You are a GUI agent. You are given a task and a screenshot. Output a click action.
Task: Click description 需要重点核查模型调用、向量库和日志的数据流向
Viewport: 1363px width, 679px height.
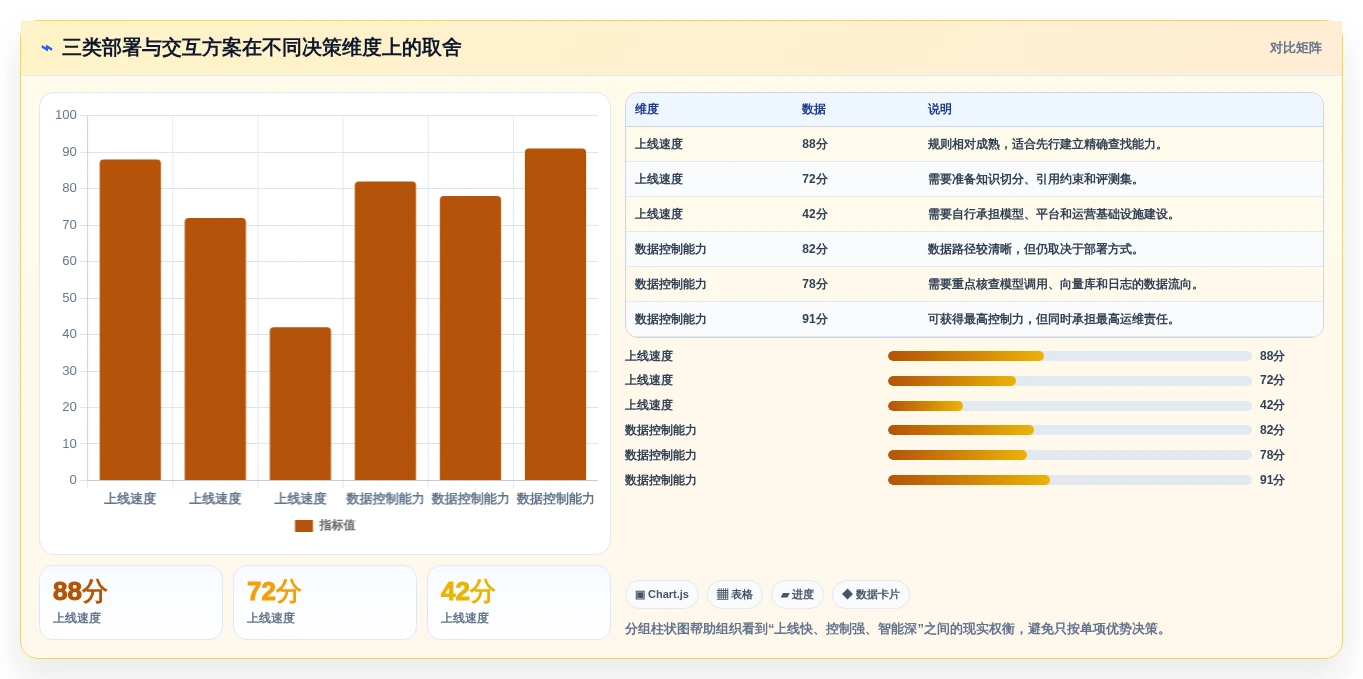coord(1065,284)
